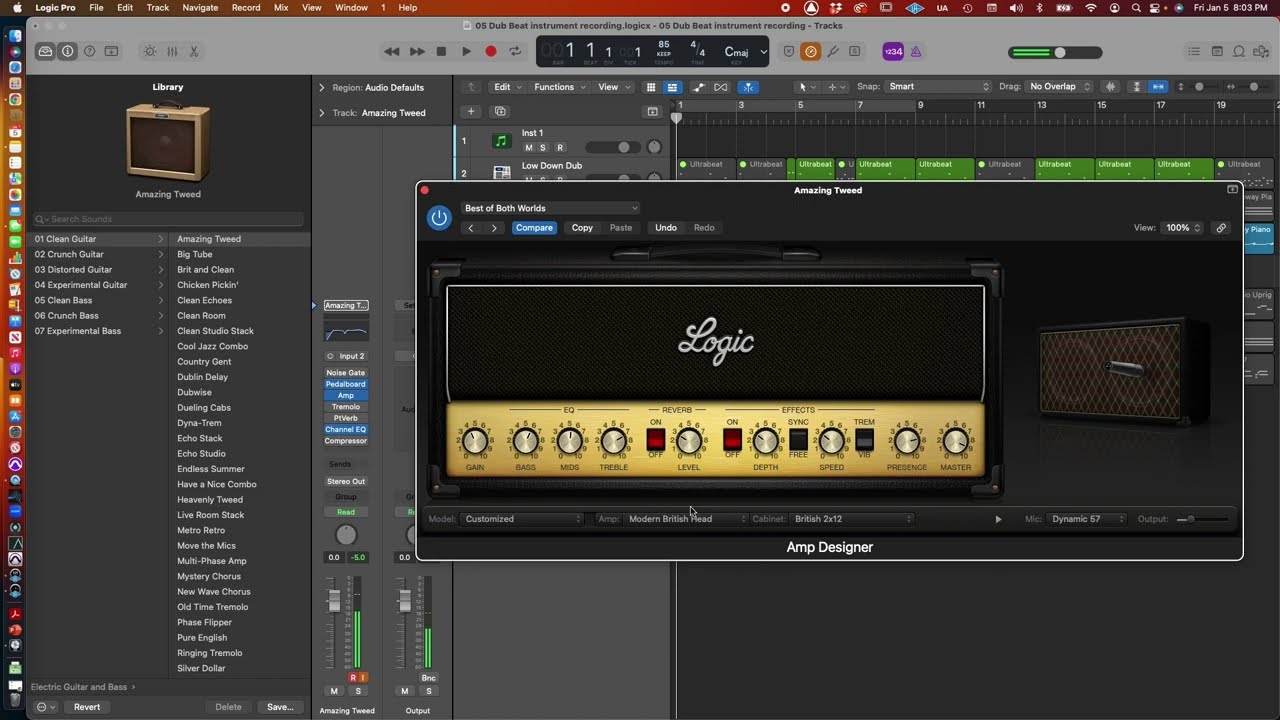
Task: Open the Drag No Overlap dropdown
Action: pyautogui.click(x=1059, y=87)
